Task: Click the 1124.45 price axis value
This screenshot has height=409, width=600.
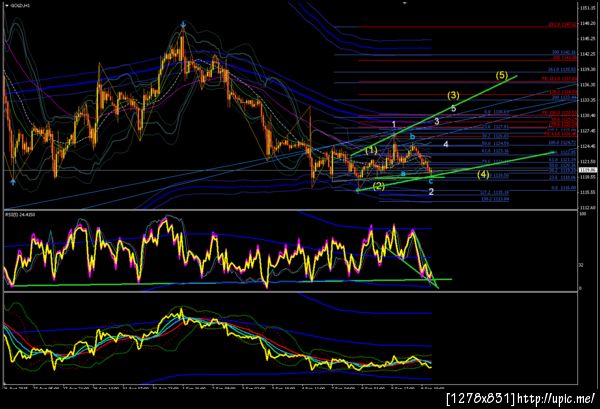Action: point(586,146)
